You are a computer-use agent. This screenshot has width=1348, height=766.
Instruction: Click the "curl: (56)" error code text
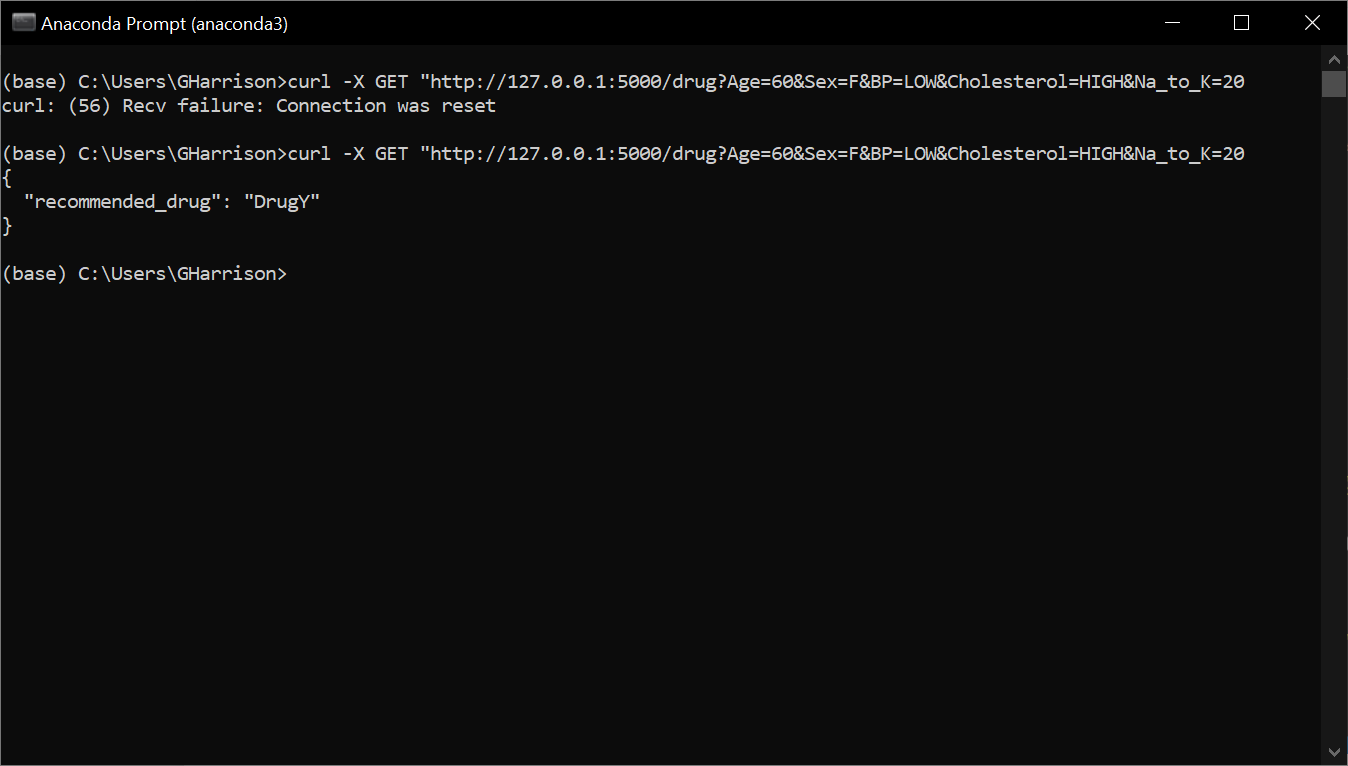pos(56,106)
